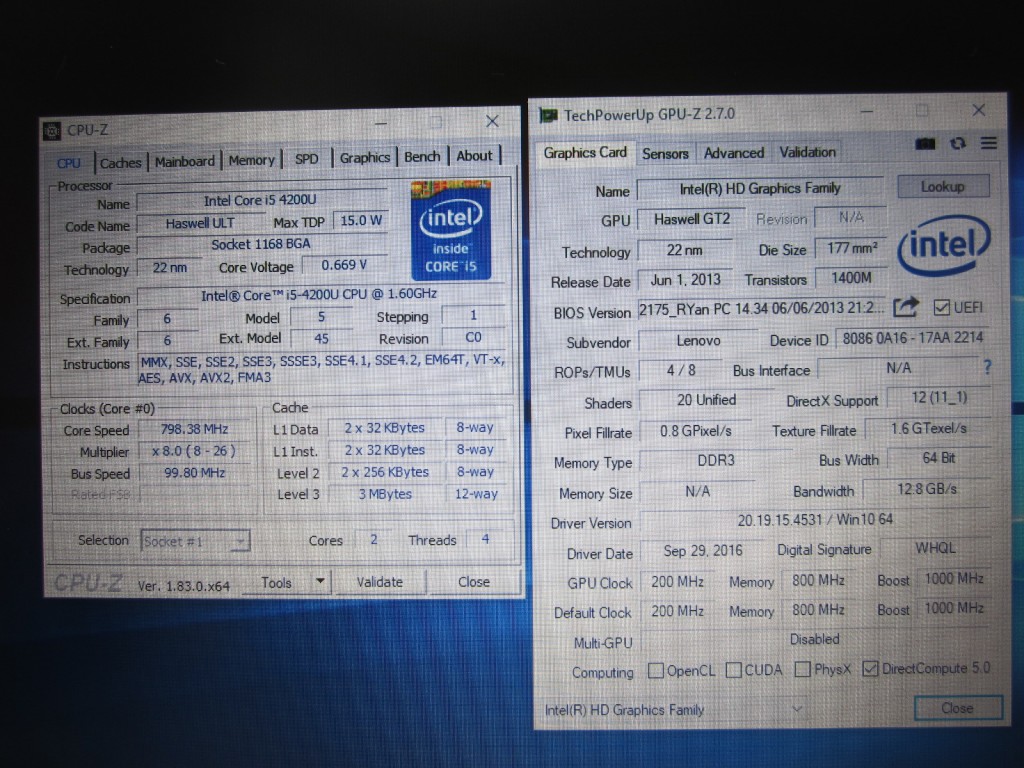Click the BIOS export share icon
This screenshot has height=768, width=1024.
click(x=906, y=307)
